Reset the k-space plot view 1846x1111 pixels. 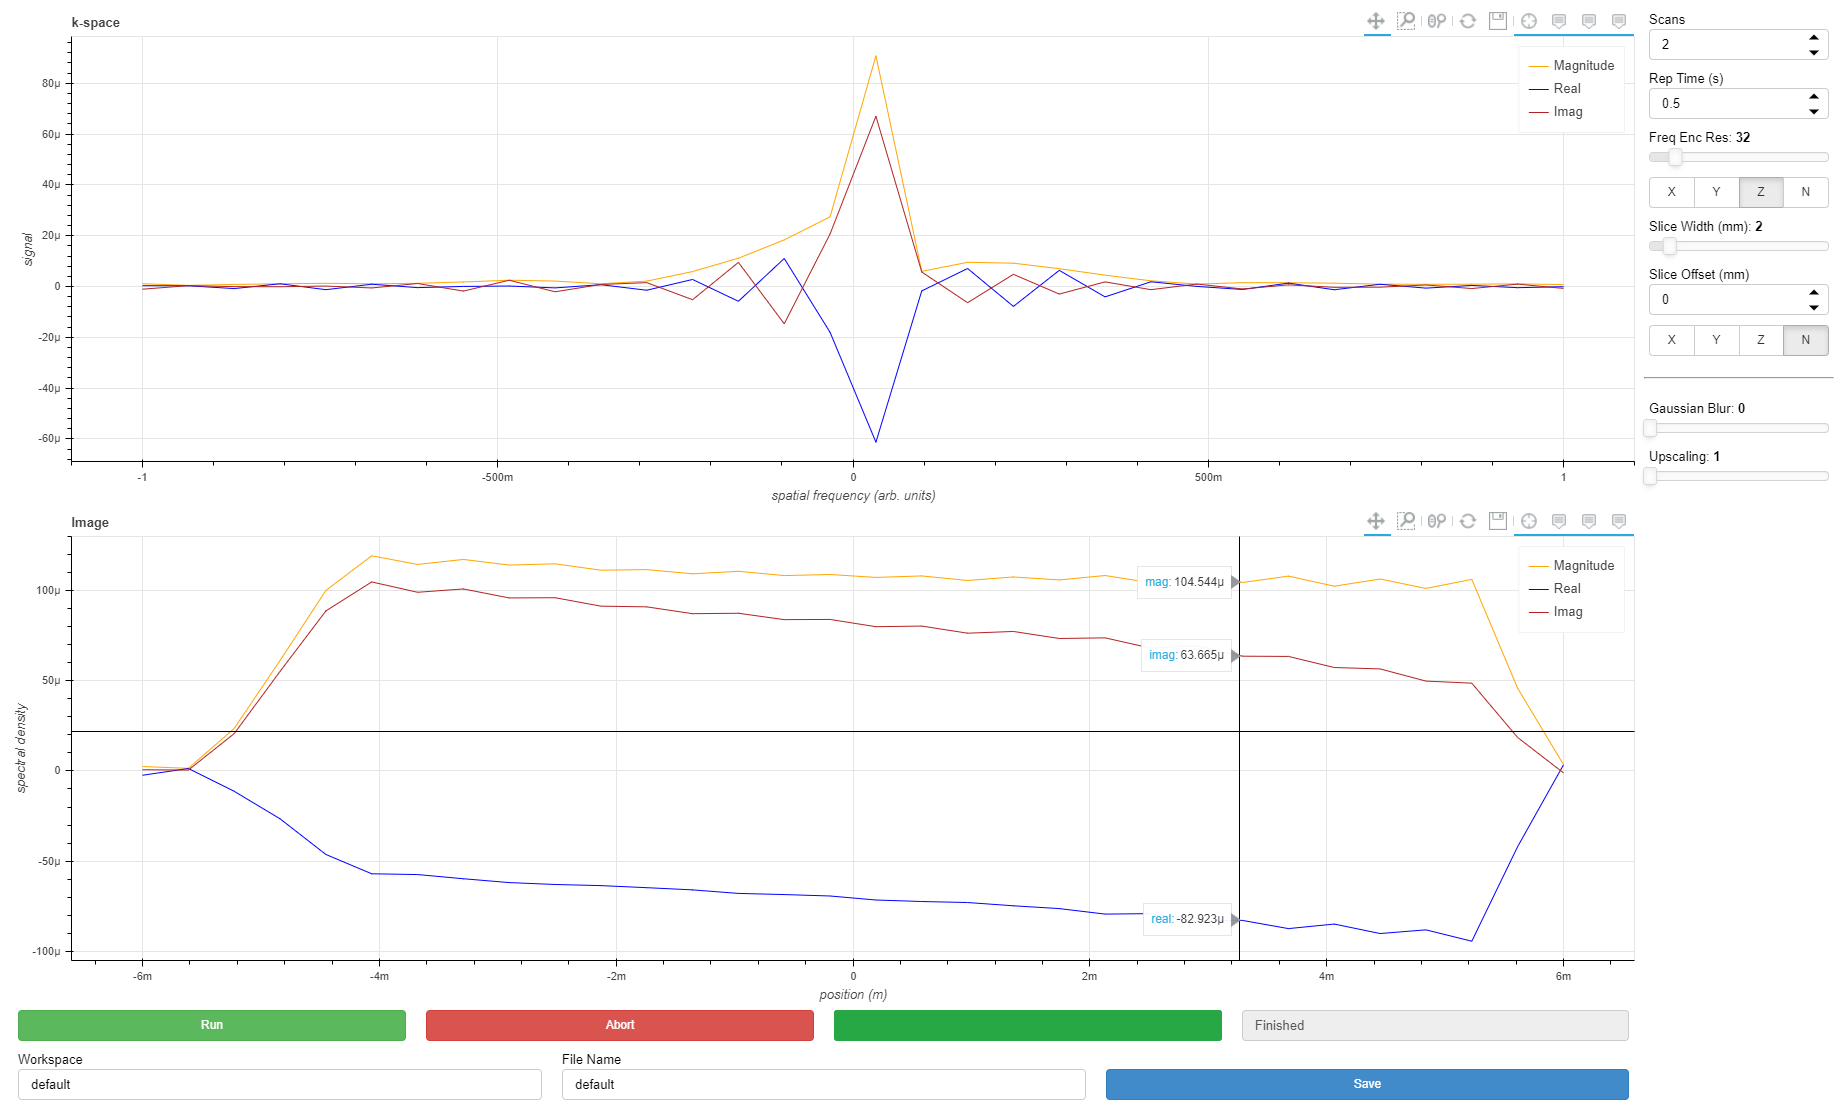tap(1468, 21)
